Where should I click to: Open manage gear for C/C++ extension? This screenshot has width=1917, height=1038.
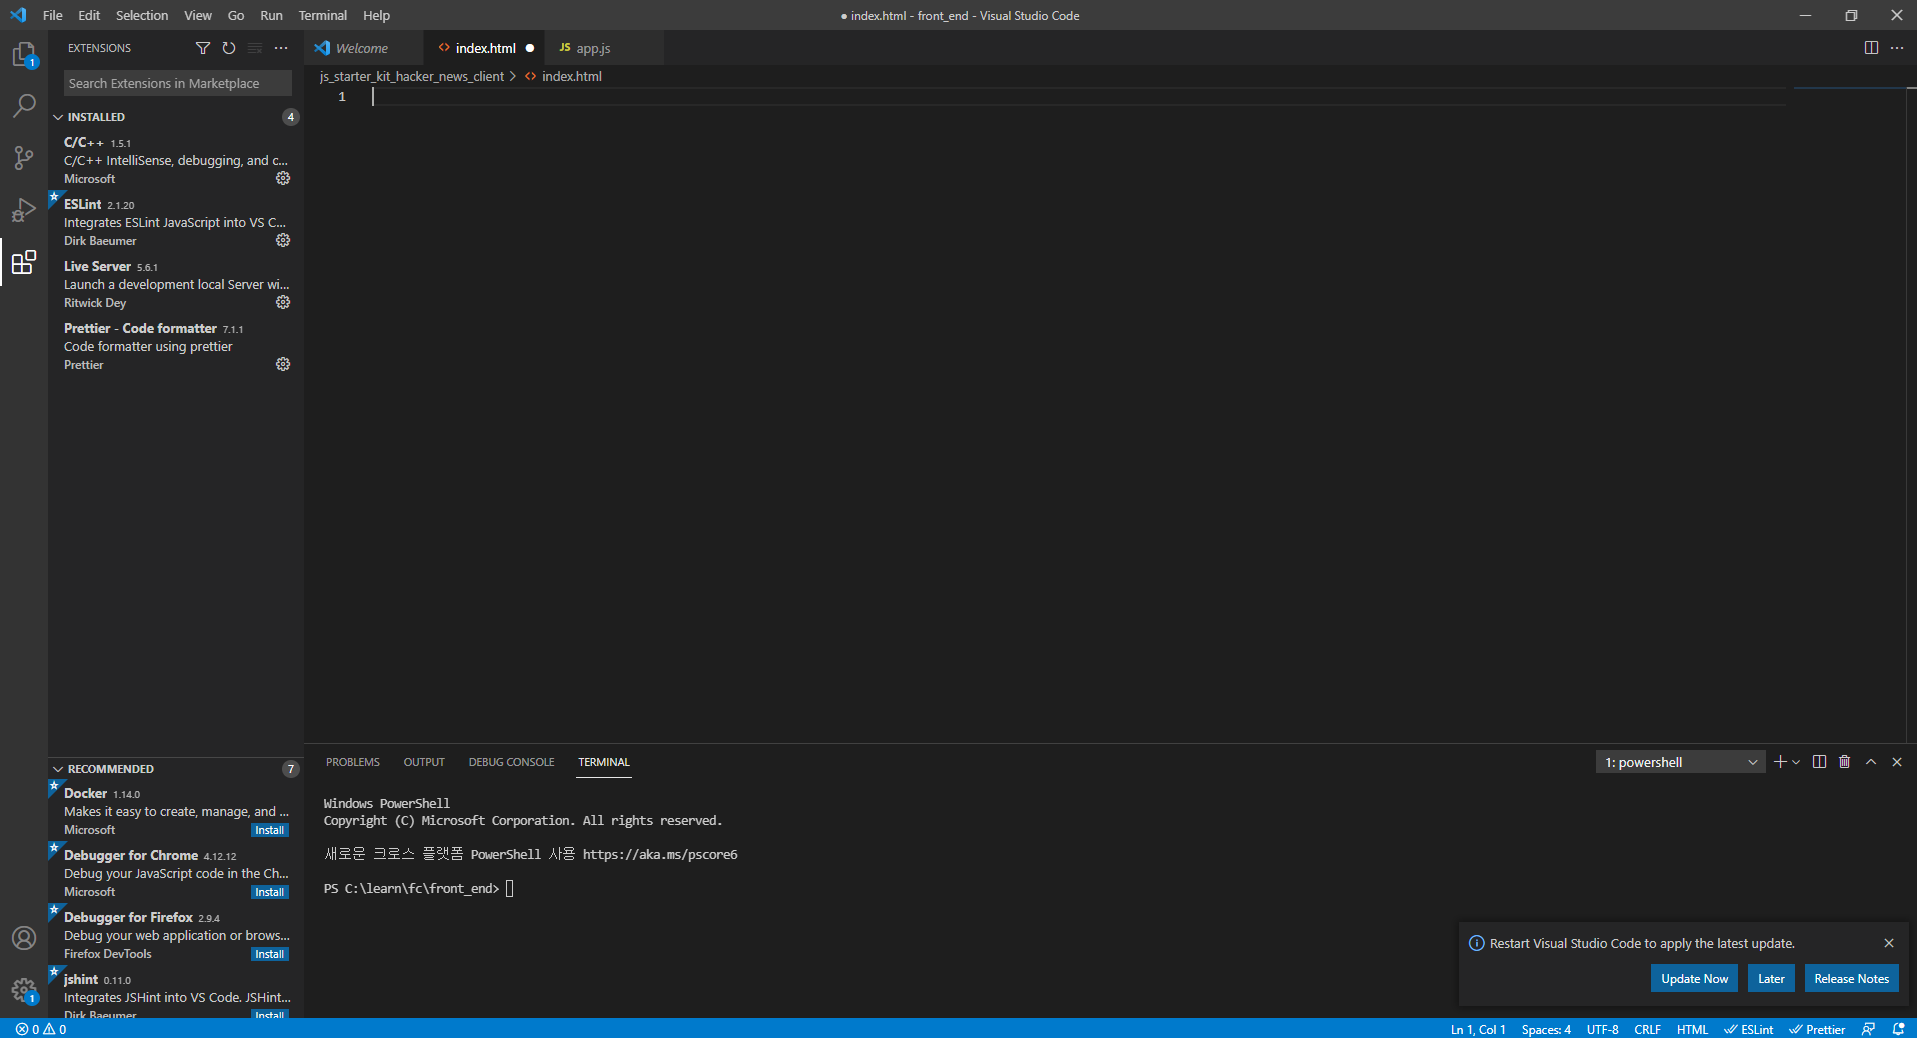click(283, 178)
